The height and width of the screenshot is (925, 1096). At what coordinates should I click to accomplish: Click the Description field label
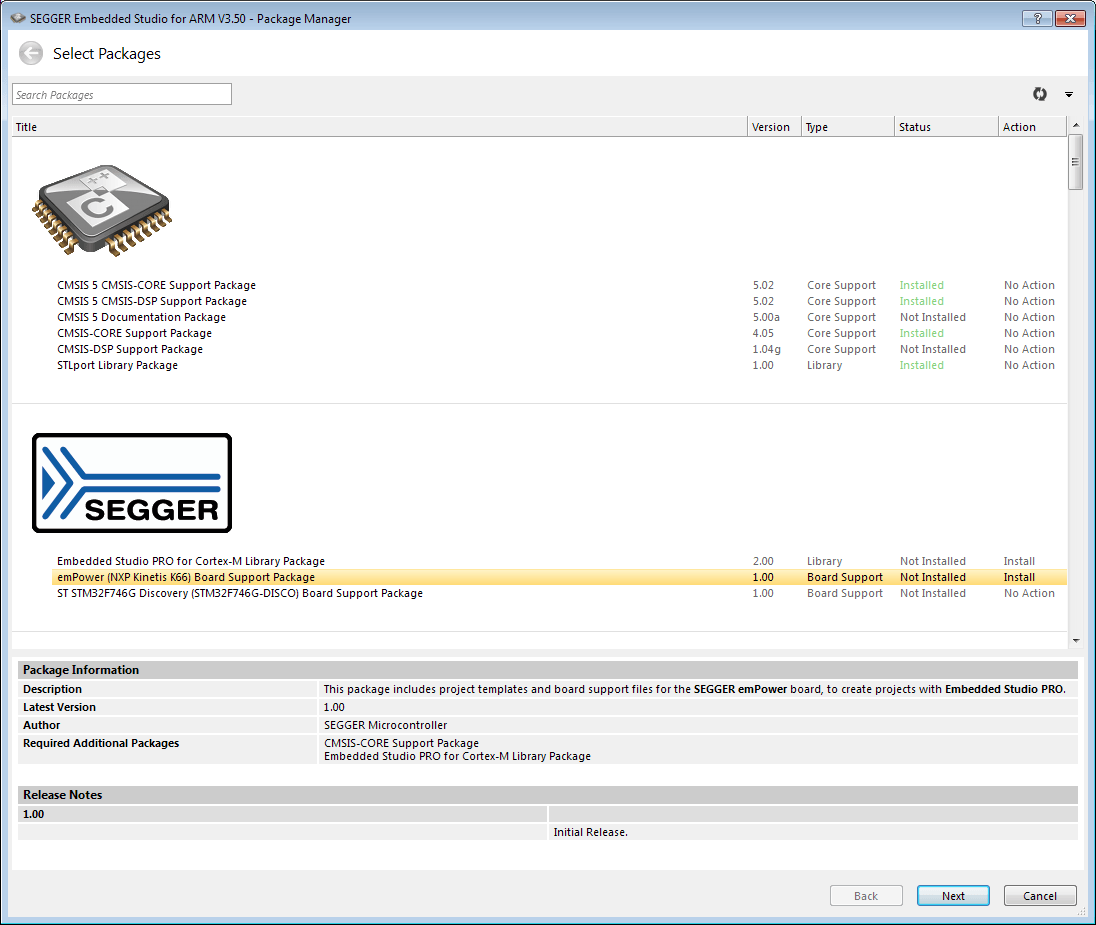click(x=52, y=689)
